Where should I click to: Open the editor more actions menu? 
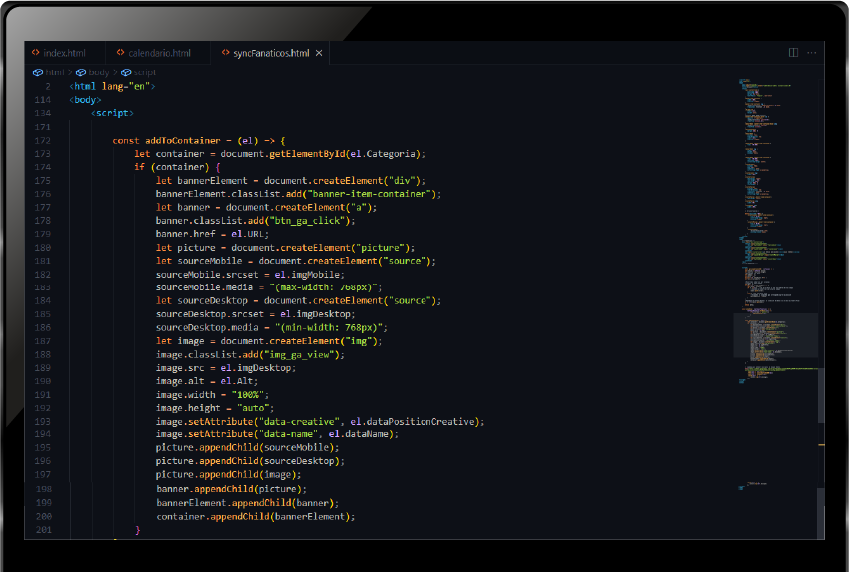812,53
